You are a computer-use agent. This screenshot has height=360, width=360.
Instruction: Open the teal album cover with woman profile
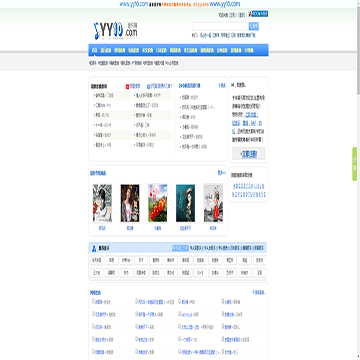coord(186,203)
